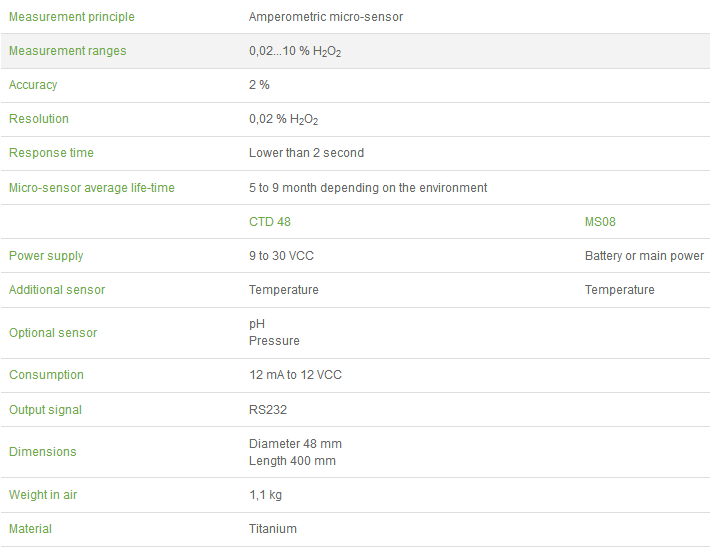Image resolution: width=710 pixels, height=548 pixels.
Task: Select the Resolution row label
Action: (x=39, y=119)
